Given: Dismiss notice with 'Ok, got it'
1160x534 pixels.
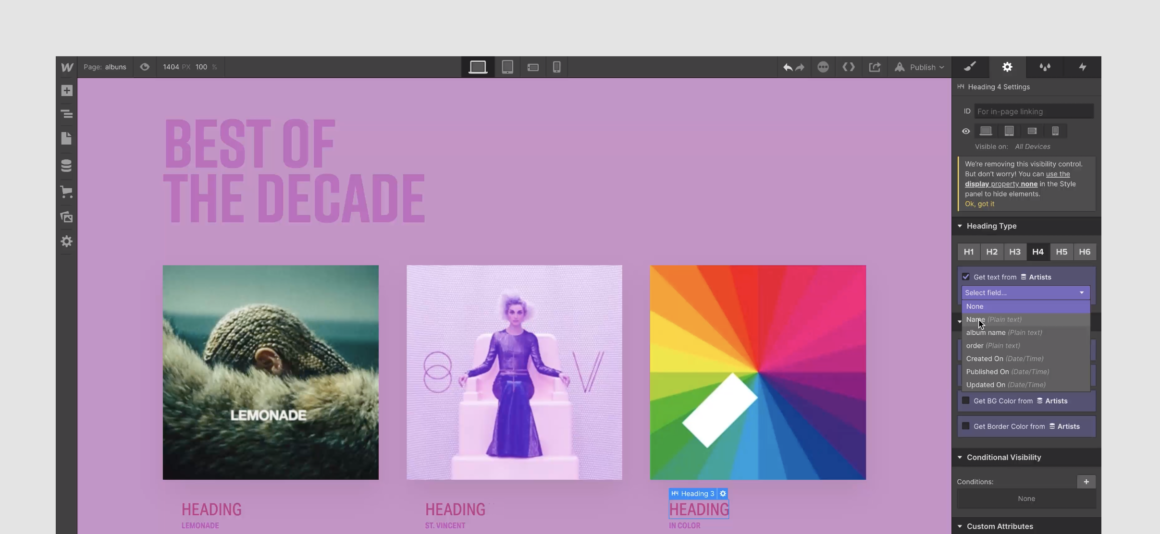Looking at the screenshot, I should point(979,204).
